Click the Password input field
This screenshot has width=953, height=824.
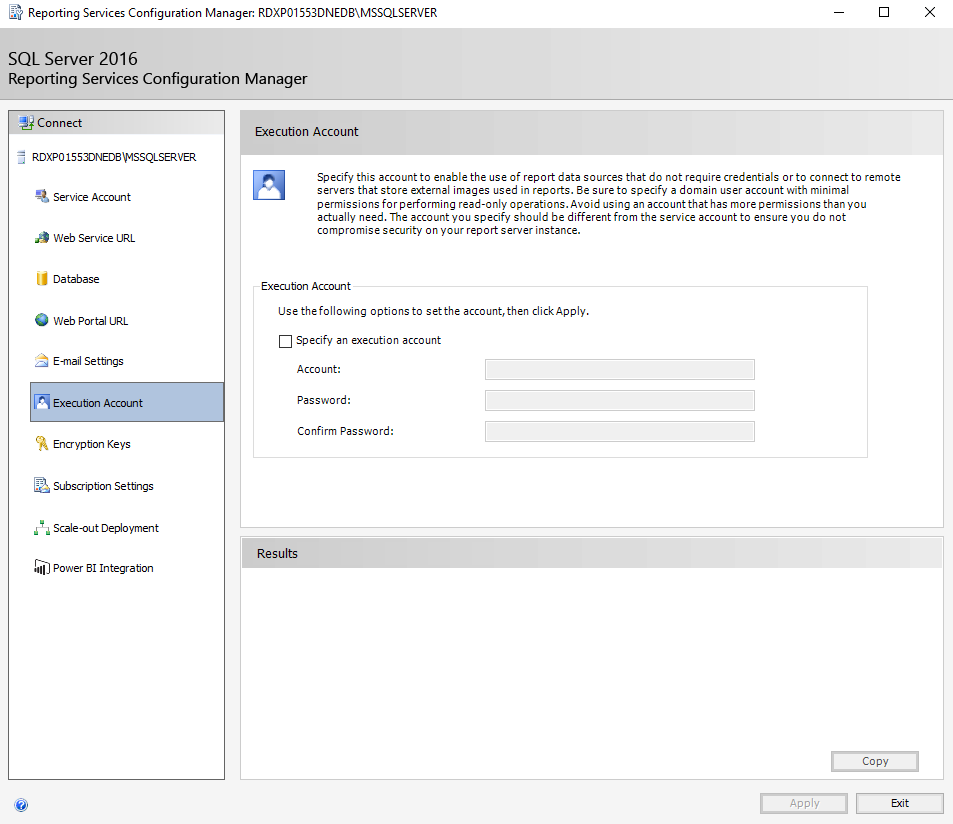click(620, 400)
